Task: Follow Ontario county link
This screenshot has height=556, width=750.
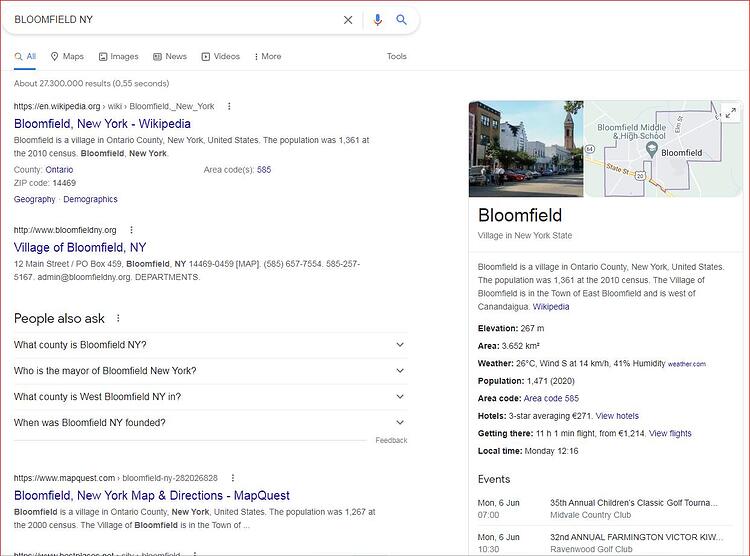Action: tap(59, 170)
